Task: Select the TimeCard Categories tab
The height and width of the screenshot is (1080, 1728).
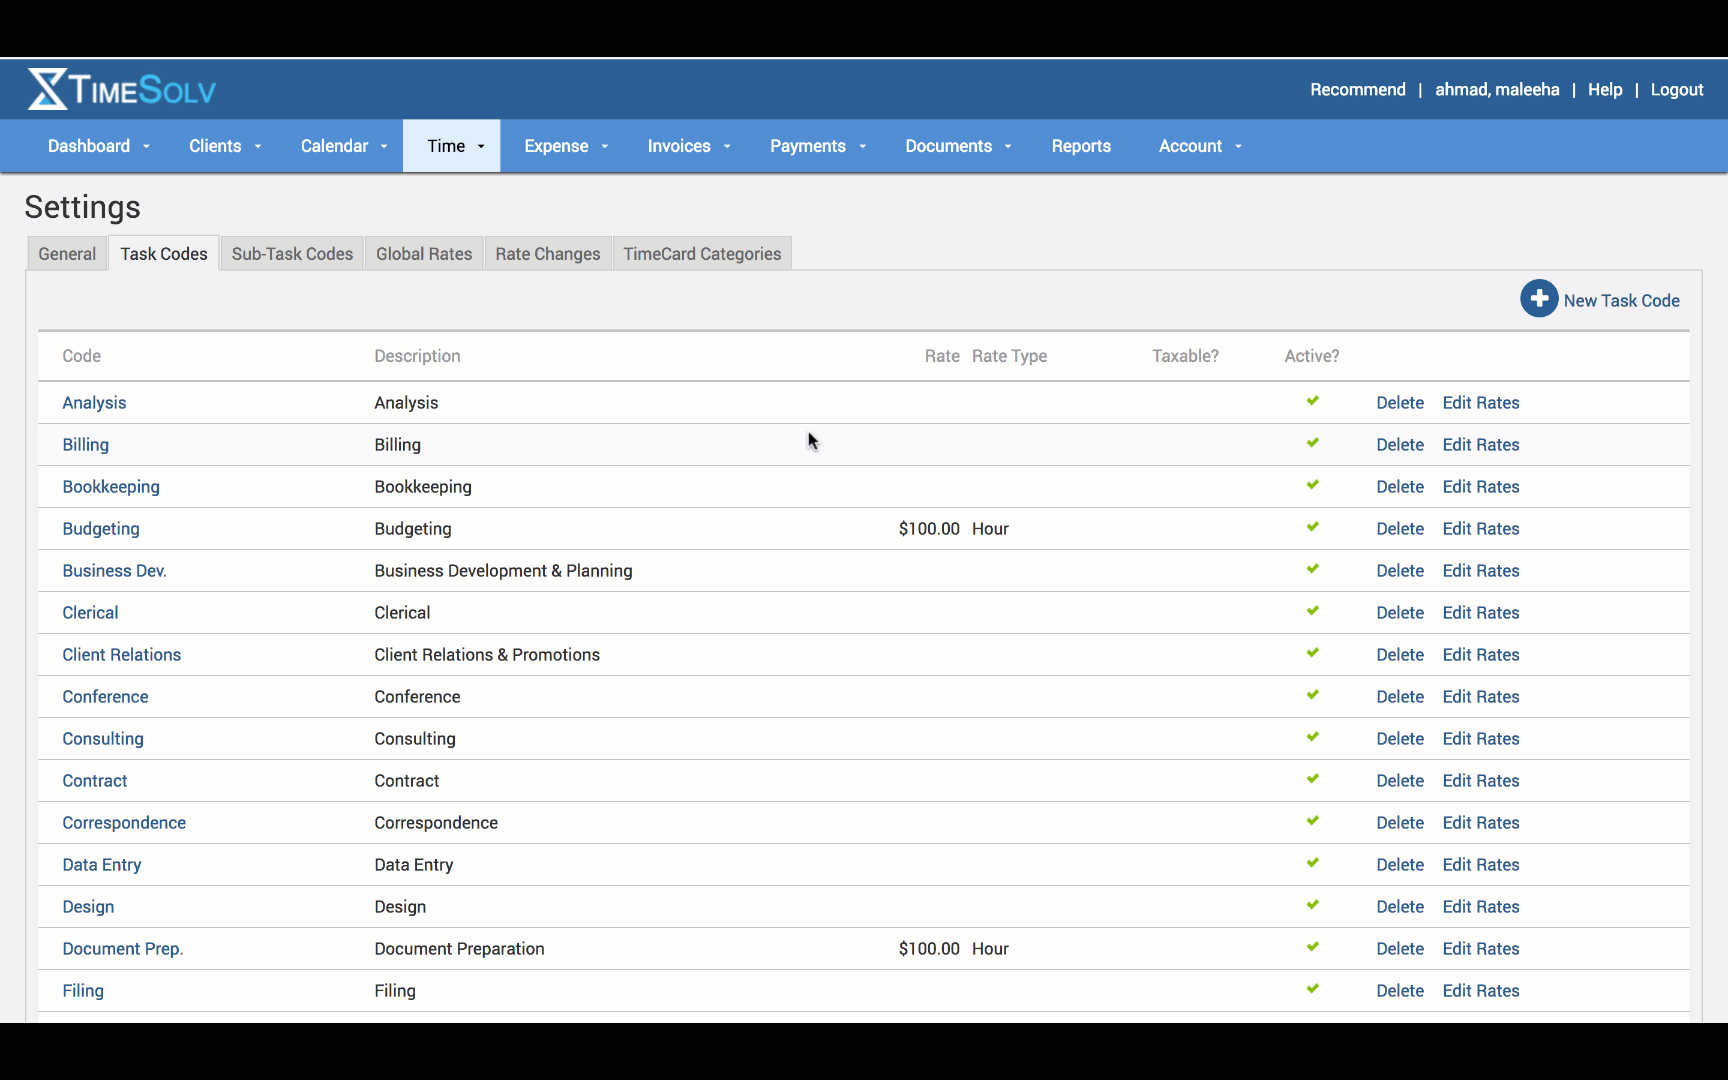Action: 702,254
